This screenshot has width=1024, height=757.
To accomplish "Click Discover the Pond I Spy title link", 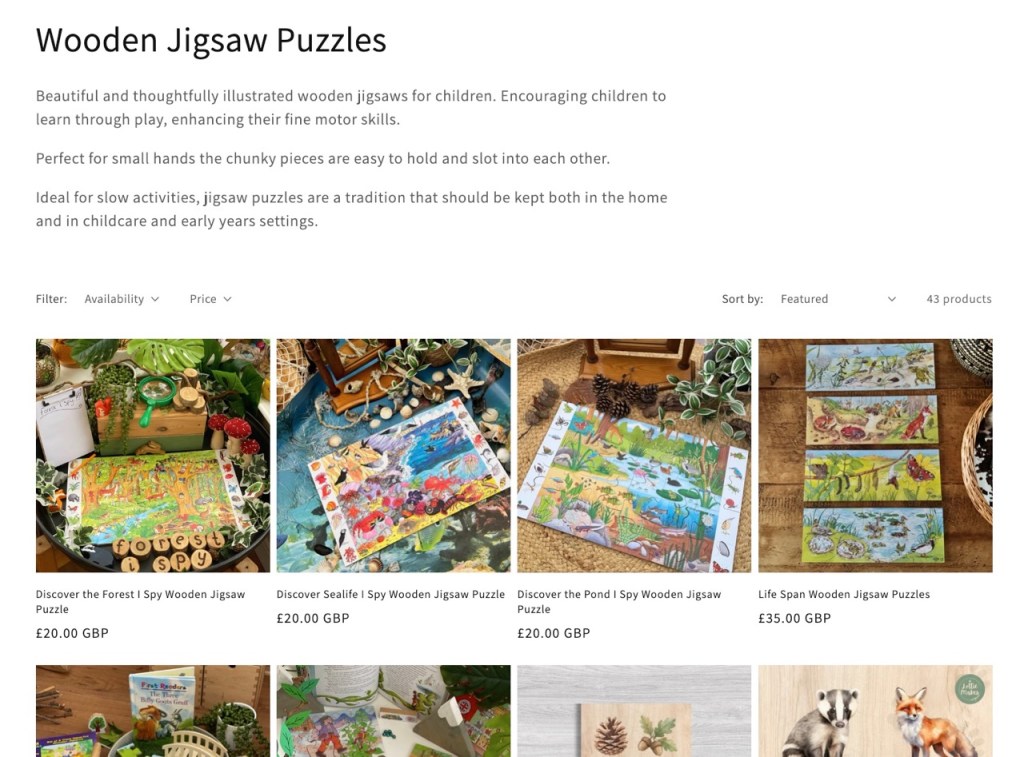I will point(619,602).
